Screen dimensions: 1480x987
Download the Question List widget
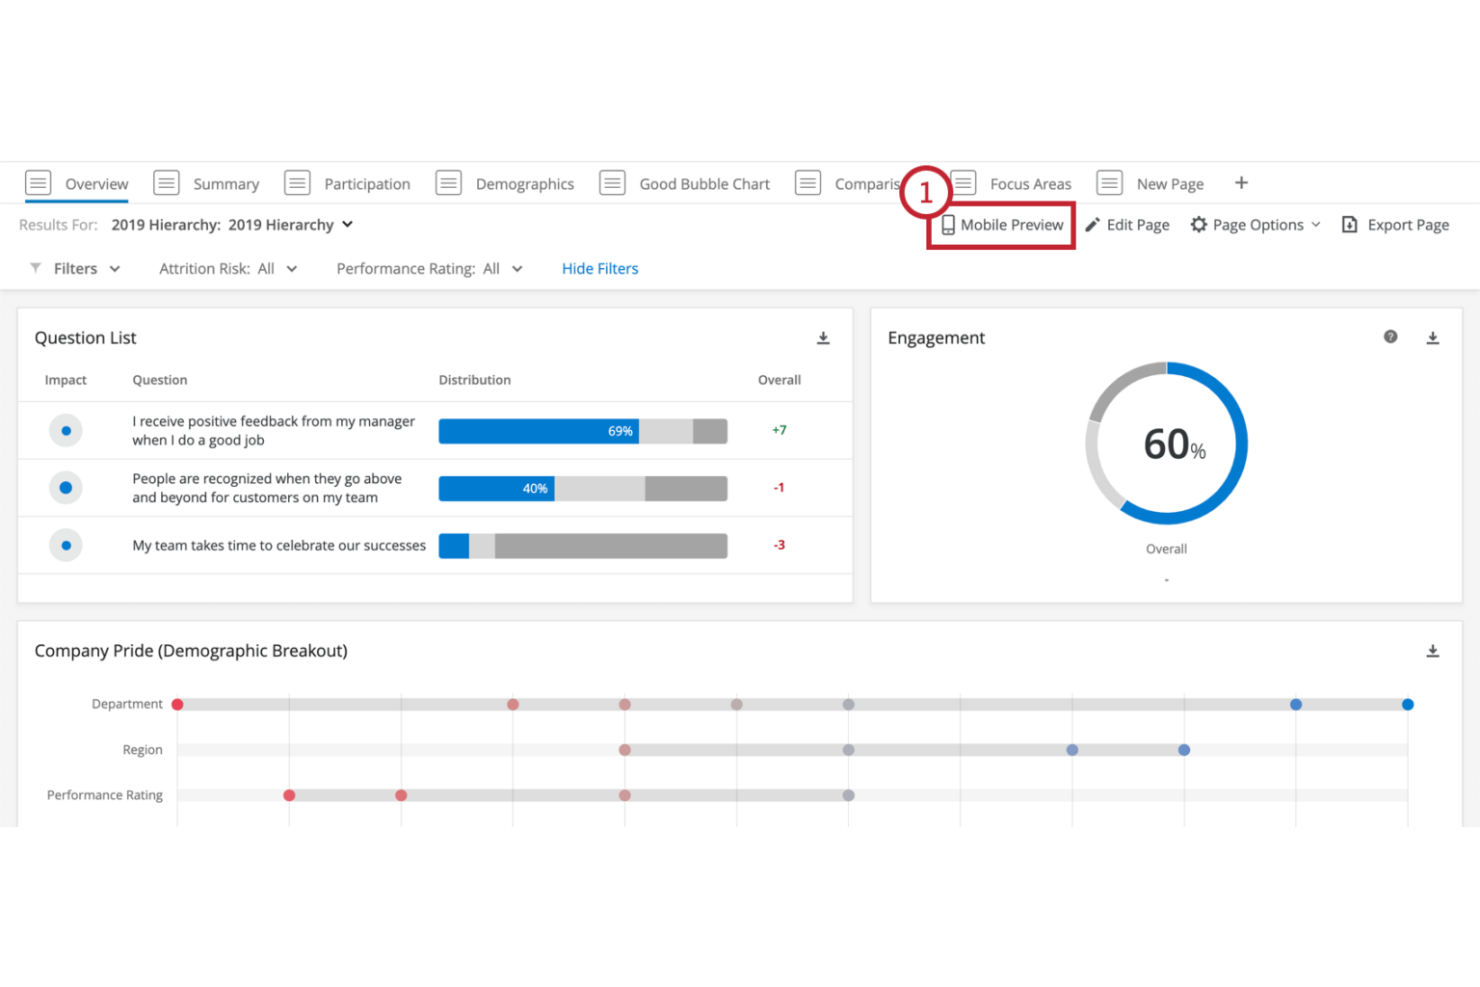823,338
